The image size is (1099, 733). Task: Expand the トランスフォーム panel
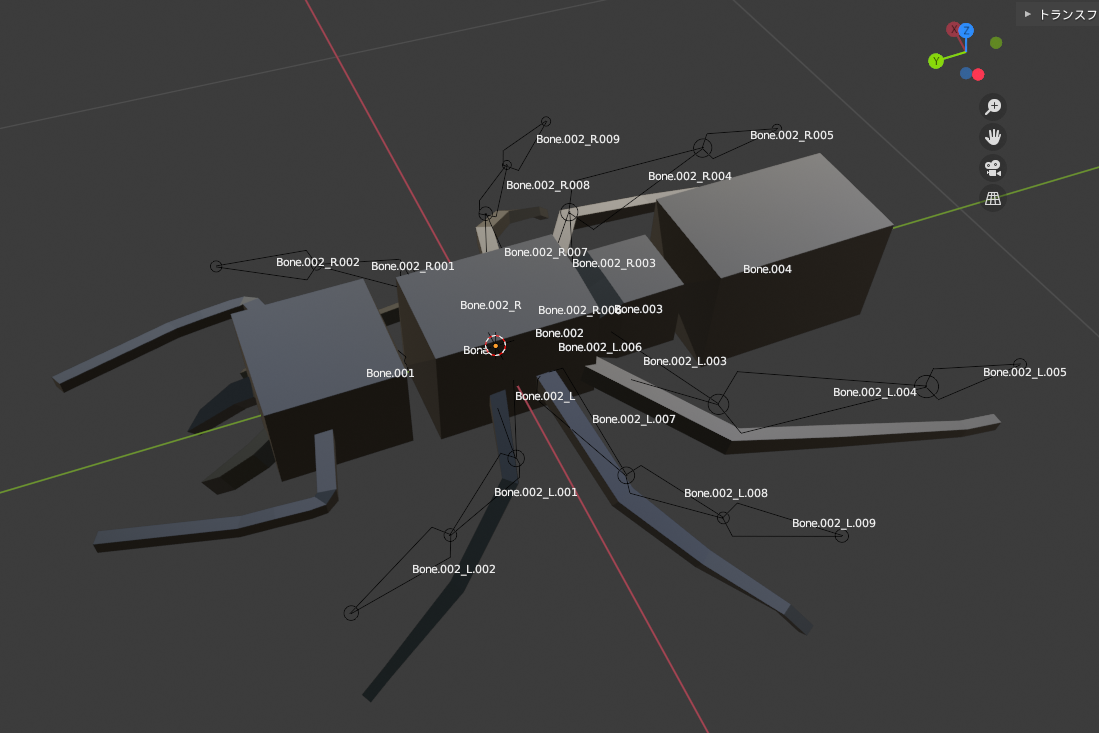click(x=1058, y=14)
